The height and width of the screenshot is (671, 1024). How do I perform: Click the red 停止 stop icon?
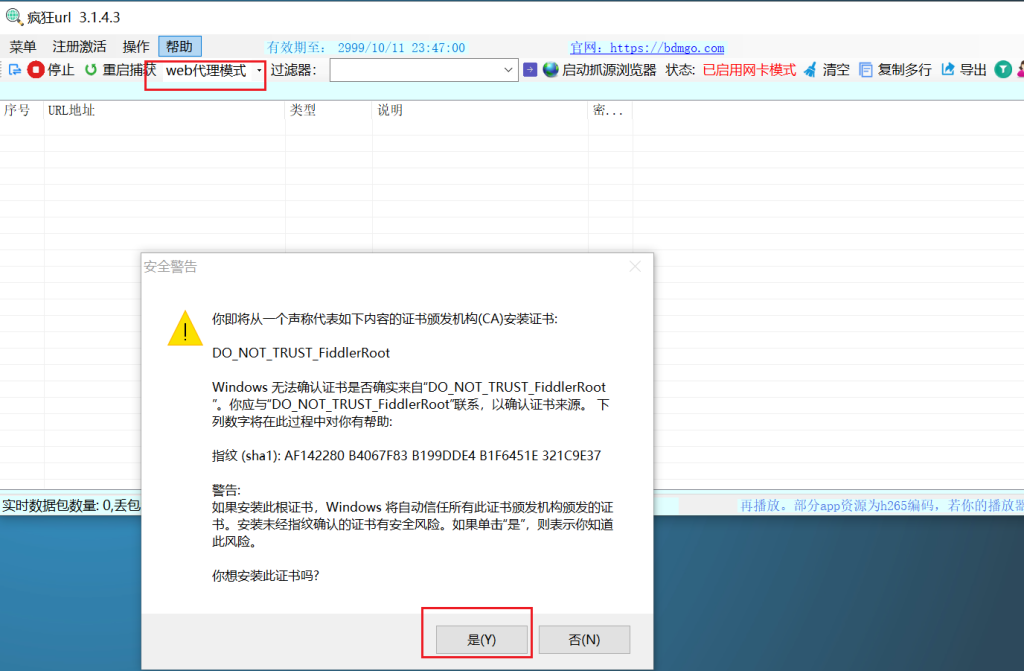pyautogui.click(x=36, y=70)
